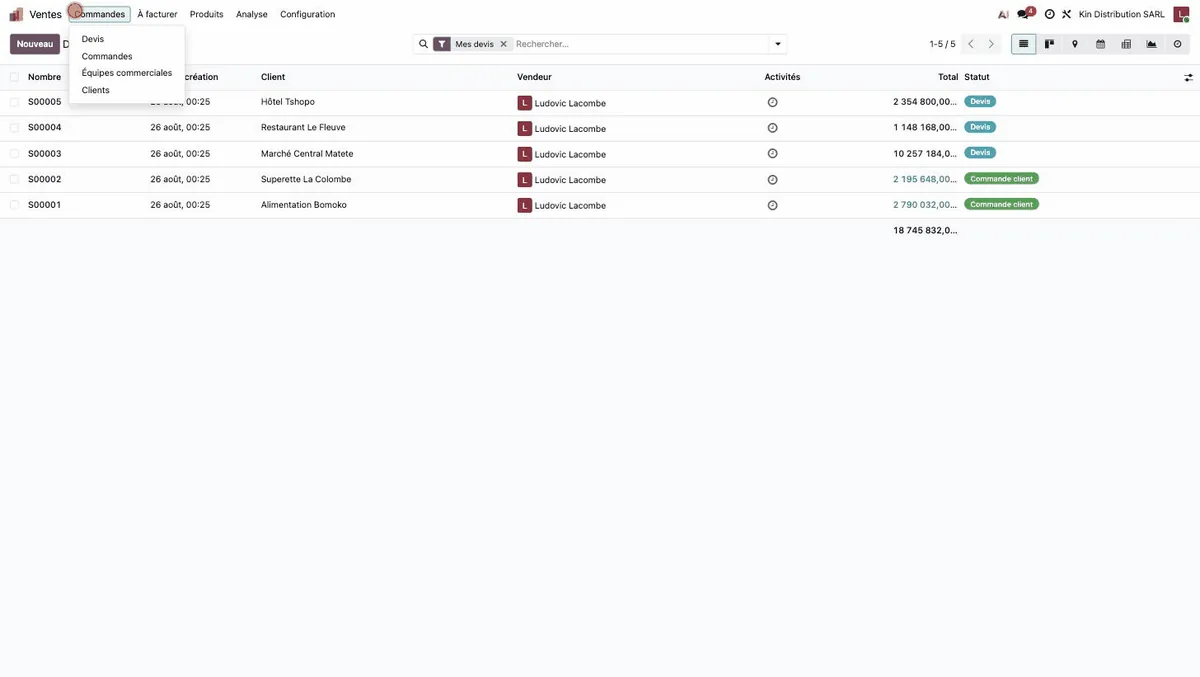Open activity clock for Marché Central Matete
Screen dimensions: 1200x677
click(772, 153)
